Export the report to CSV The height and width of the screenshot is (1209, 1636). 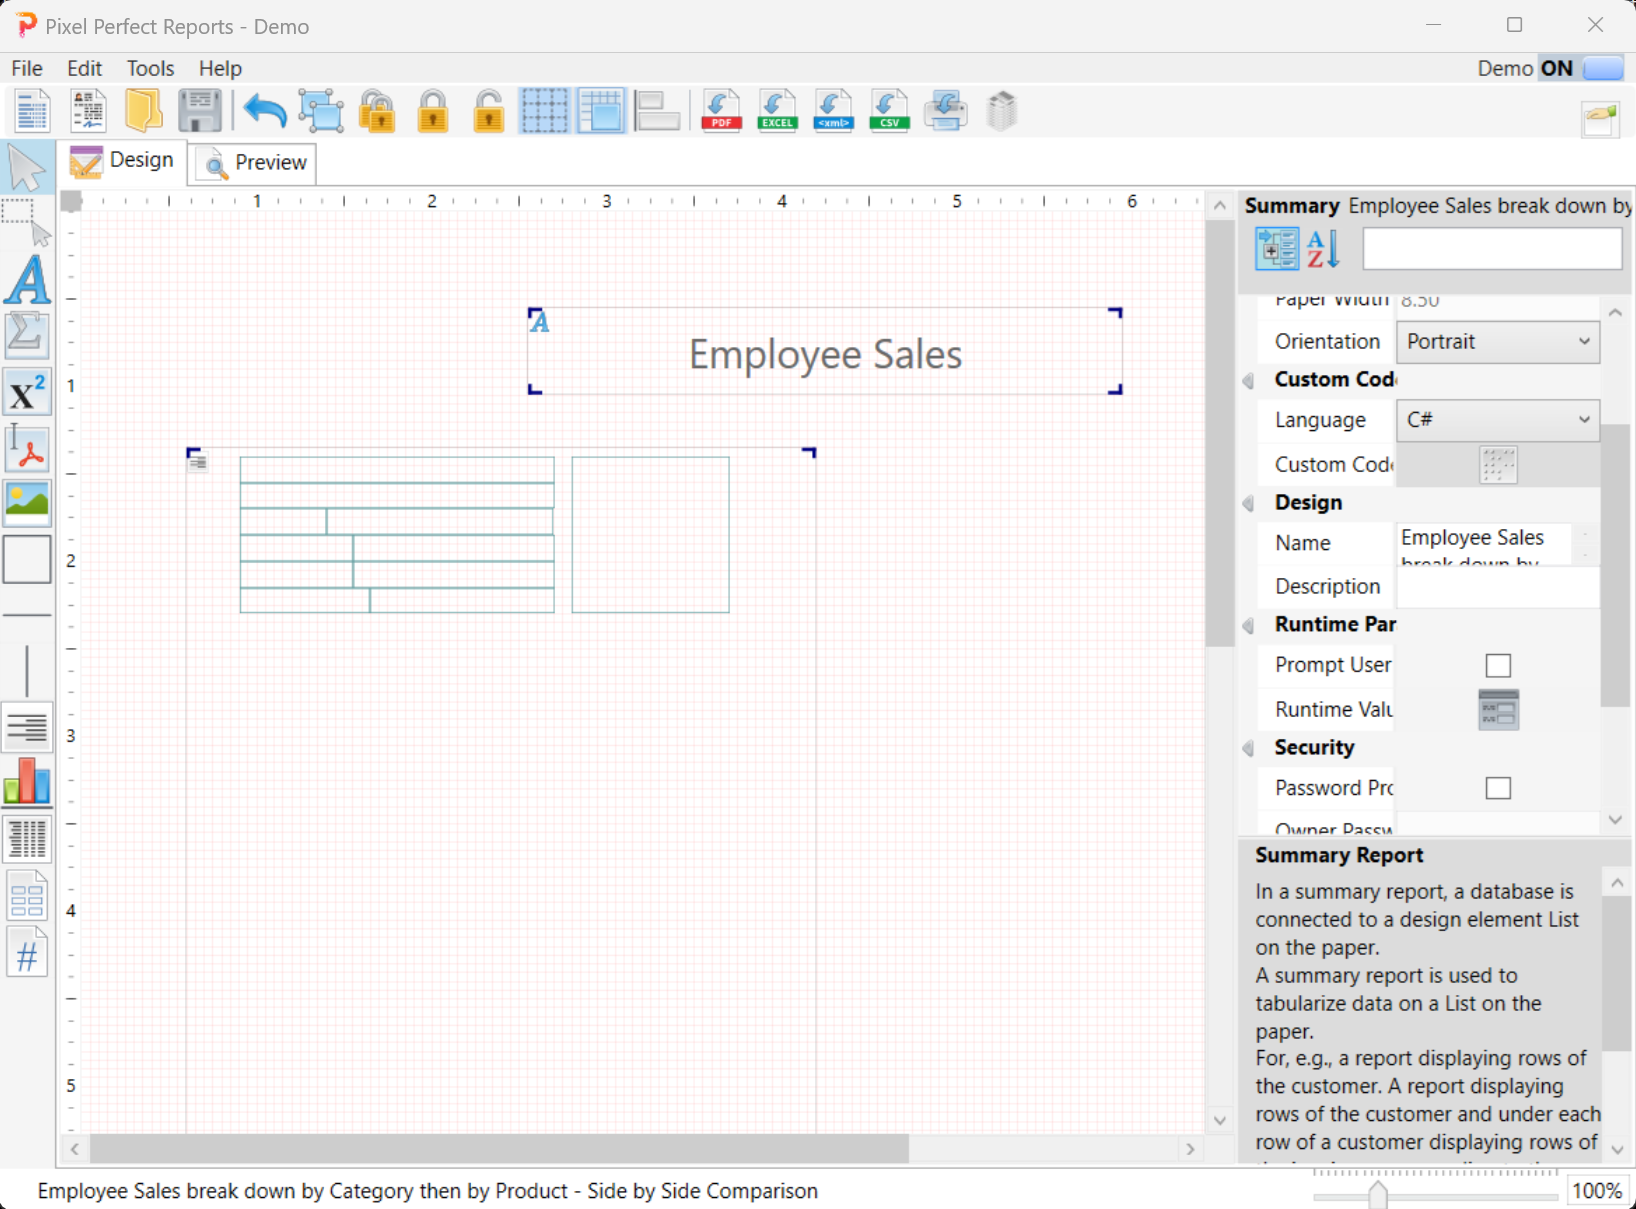889,110
